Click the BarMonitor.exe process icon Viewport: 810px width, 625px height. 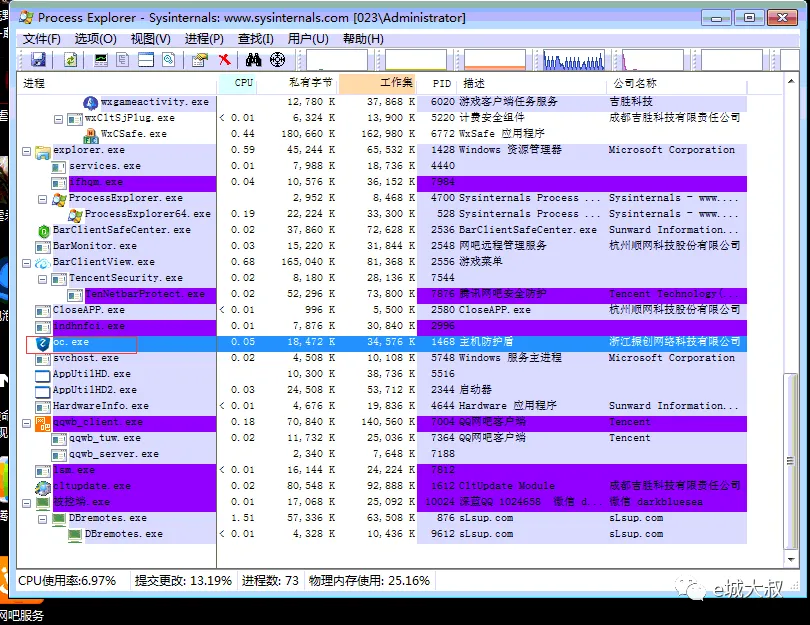pyautogui.click(x=42, y=247)
